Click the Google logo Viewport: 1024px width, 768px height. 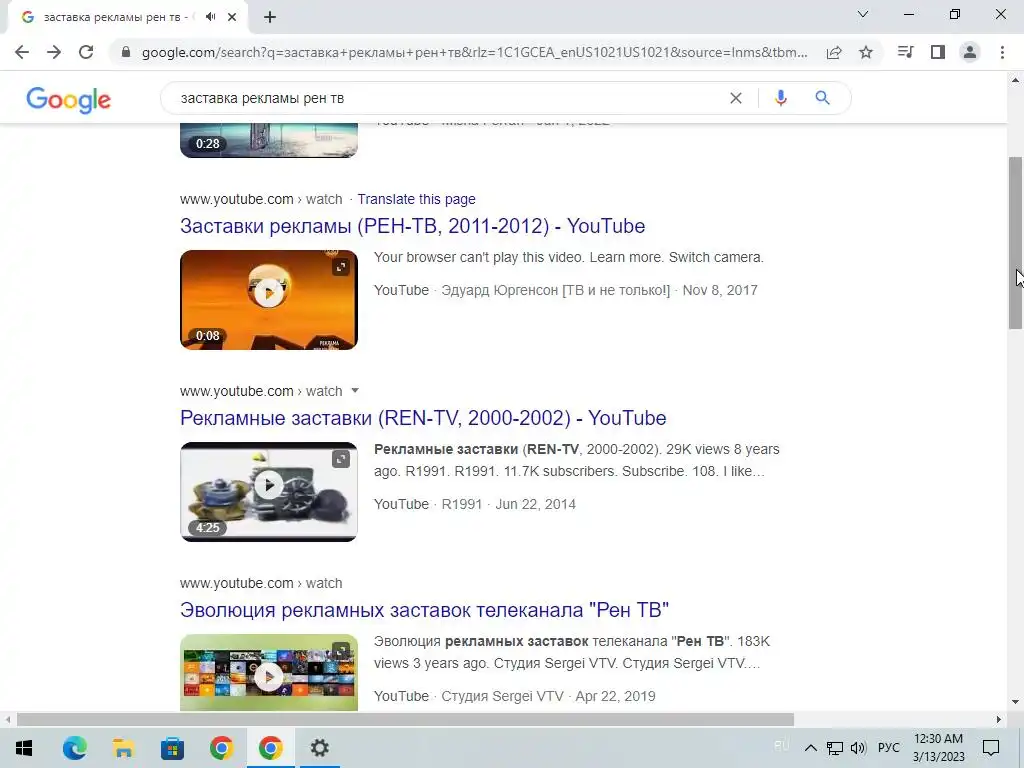[x=69, y=99]
